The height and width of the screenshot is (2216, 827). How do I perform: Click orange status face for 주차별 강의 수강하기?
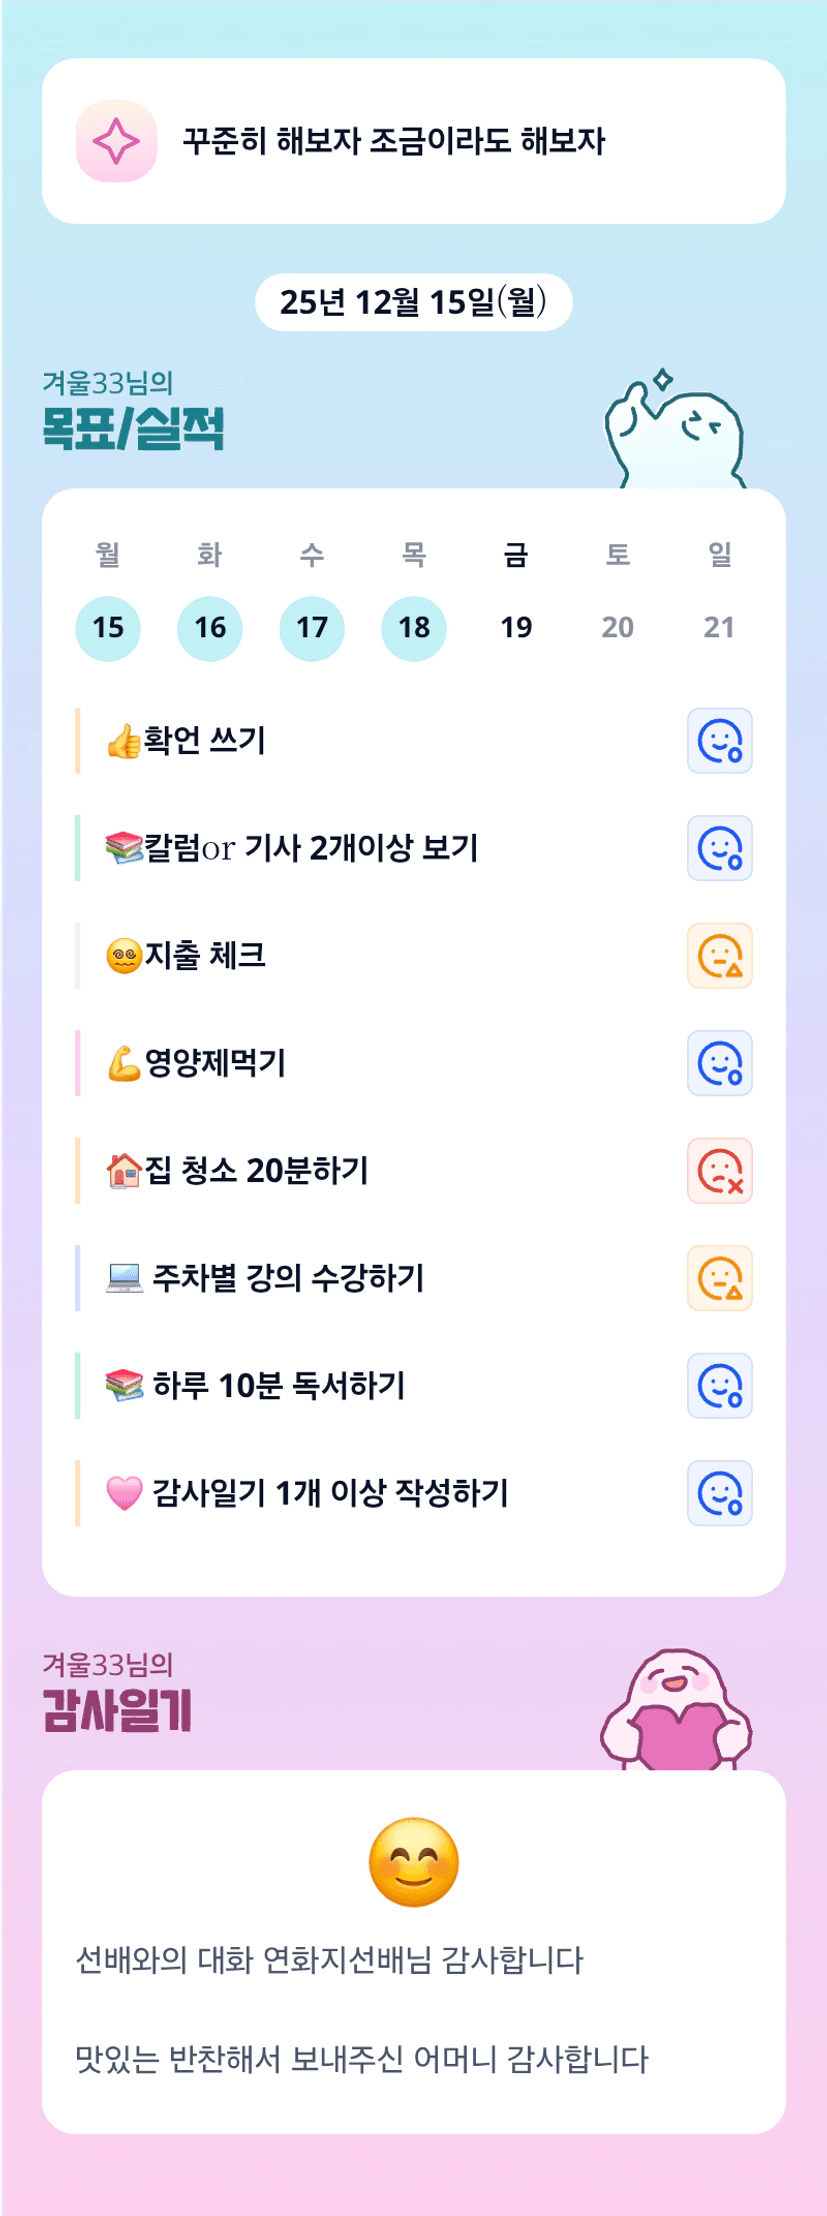pos(719,1278)
